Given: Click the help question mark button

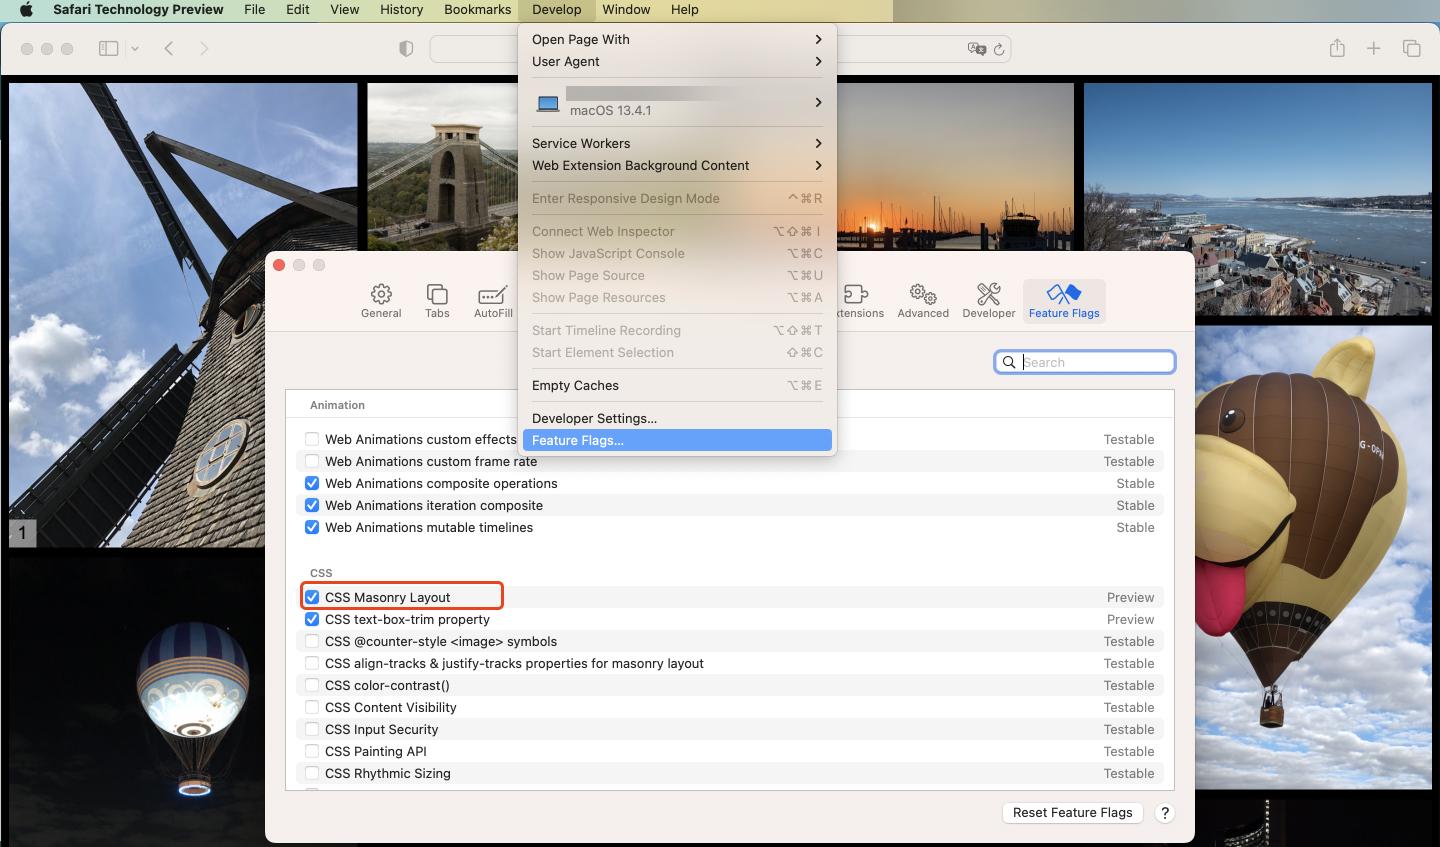Looking at the screenshot, I should [1164, 813].
